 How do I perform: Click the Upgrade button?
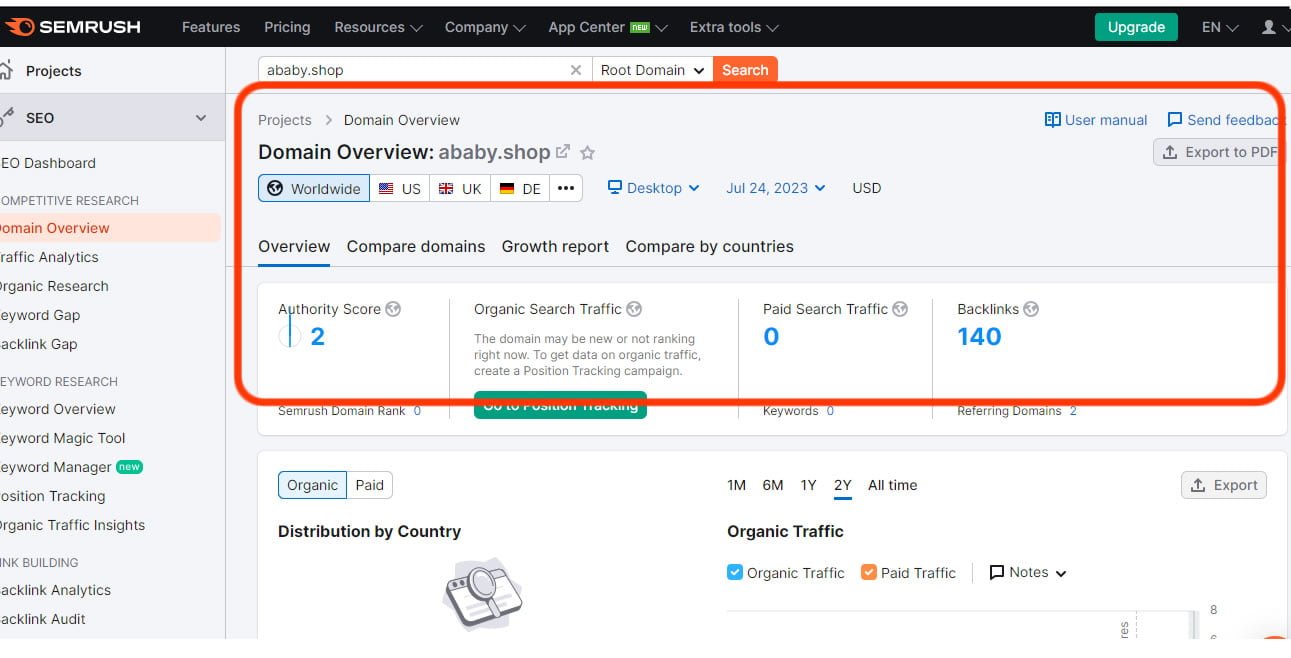point(1136,27)
